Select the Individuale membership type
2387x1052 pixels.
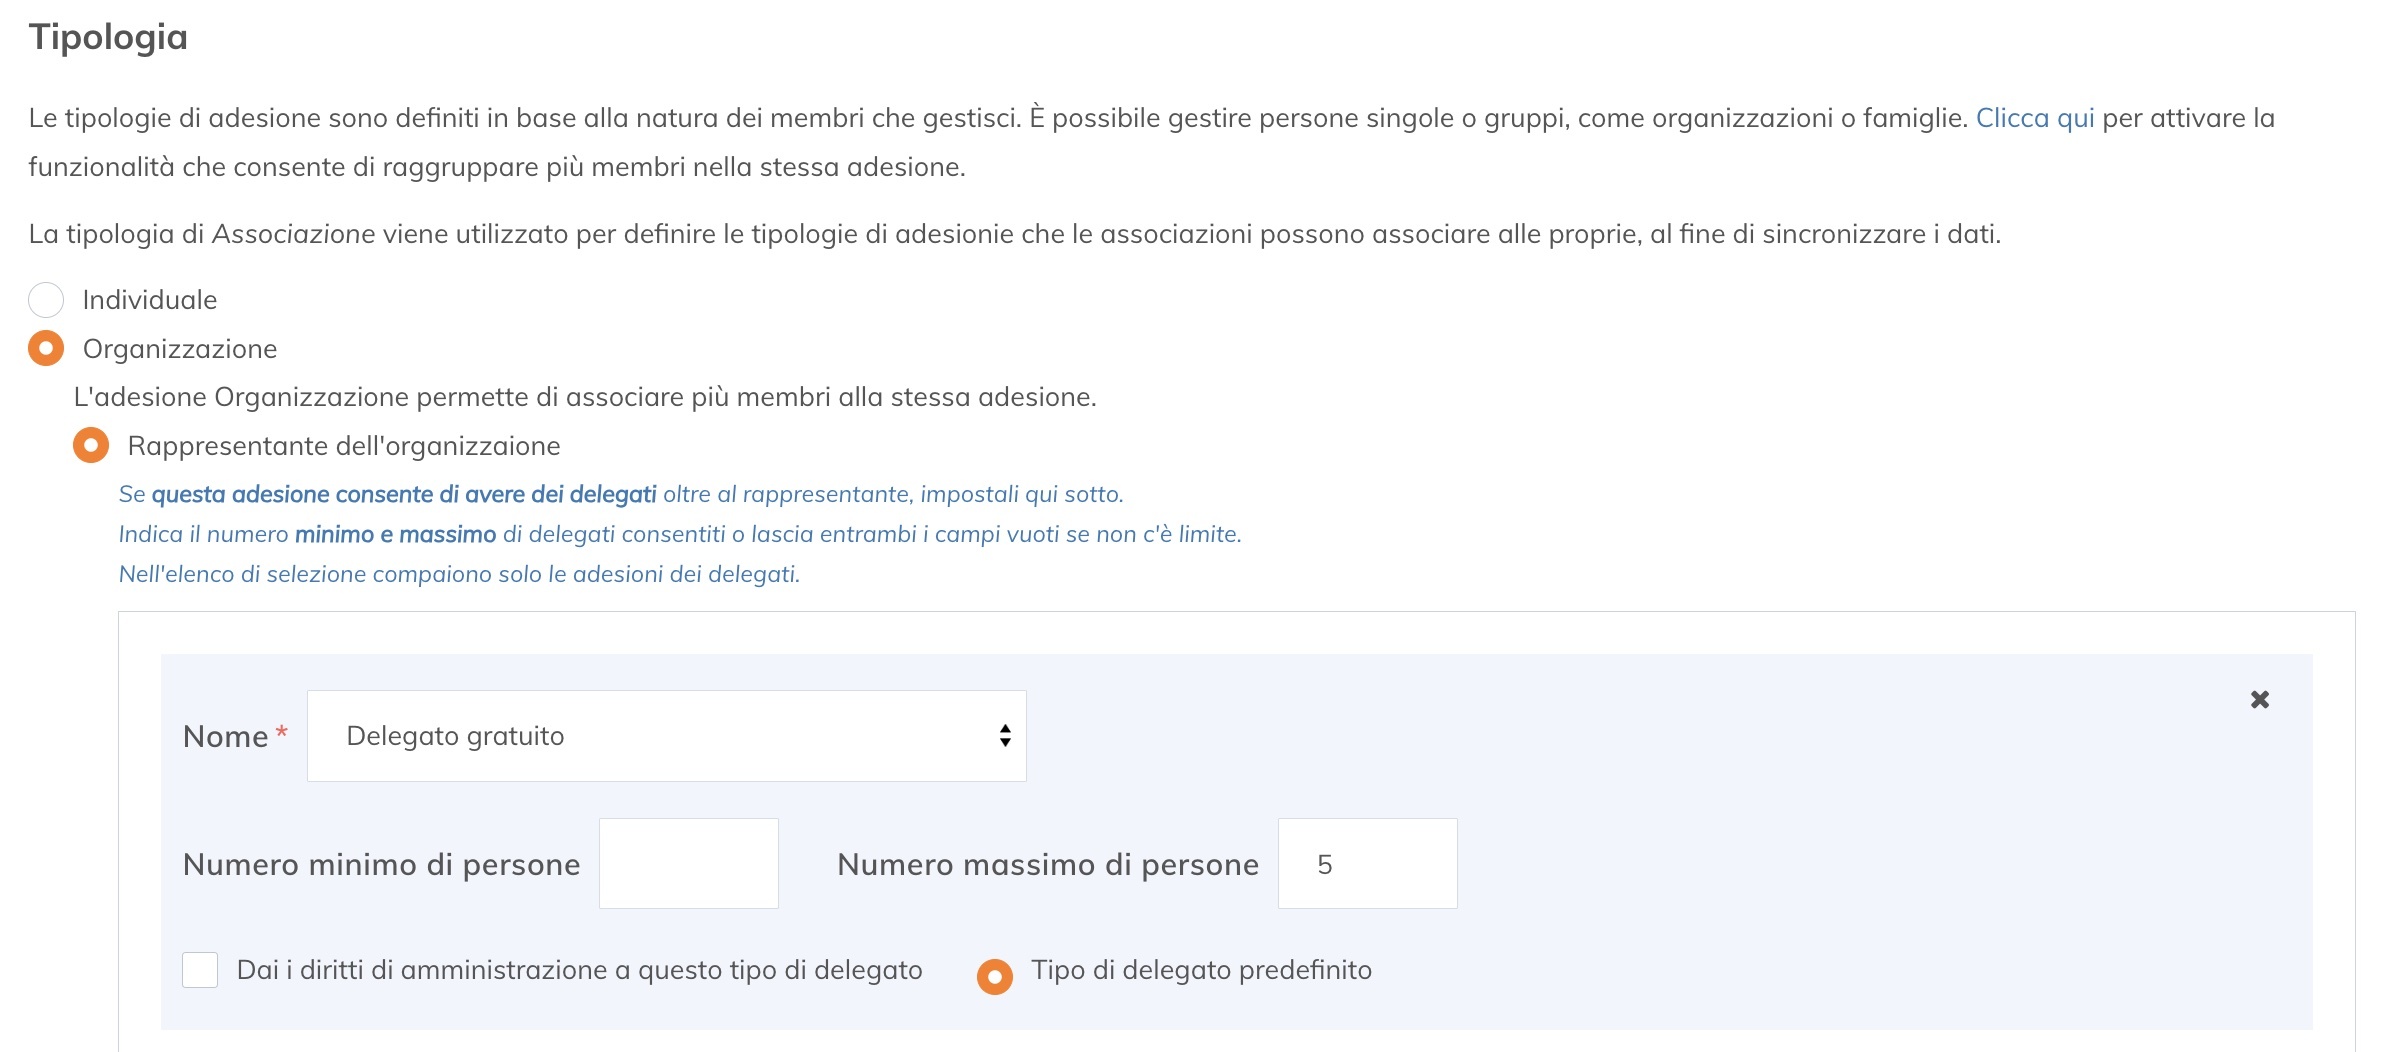46,299
